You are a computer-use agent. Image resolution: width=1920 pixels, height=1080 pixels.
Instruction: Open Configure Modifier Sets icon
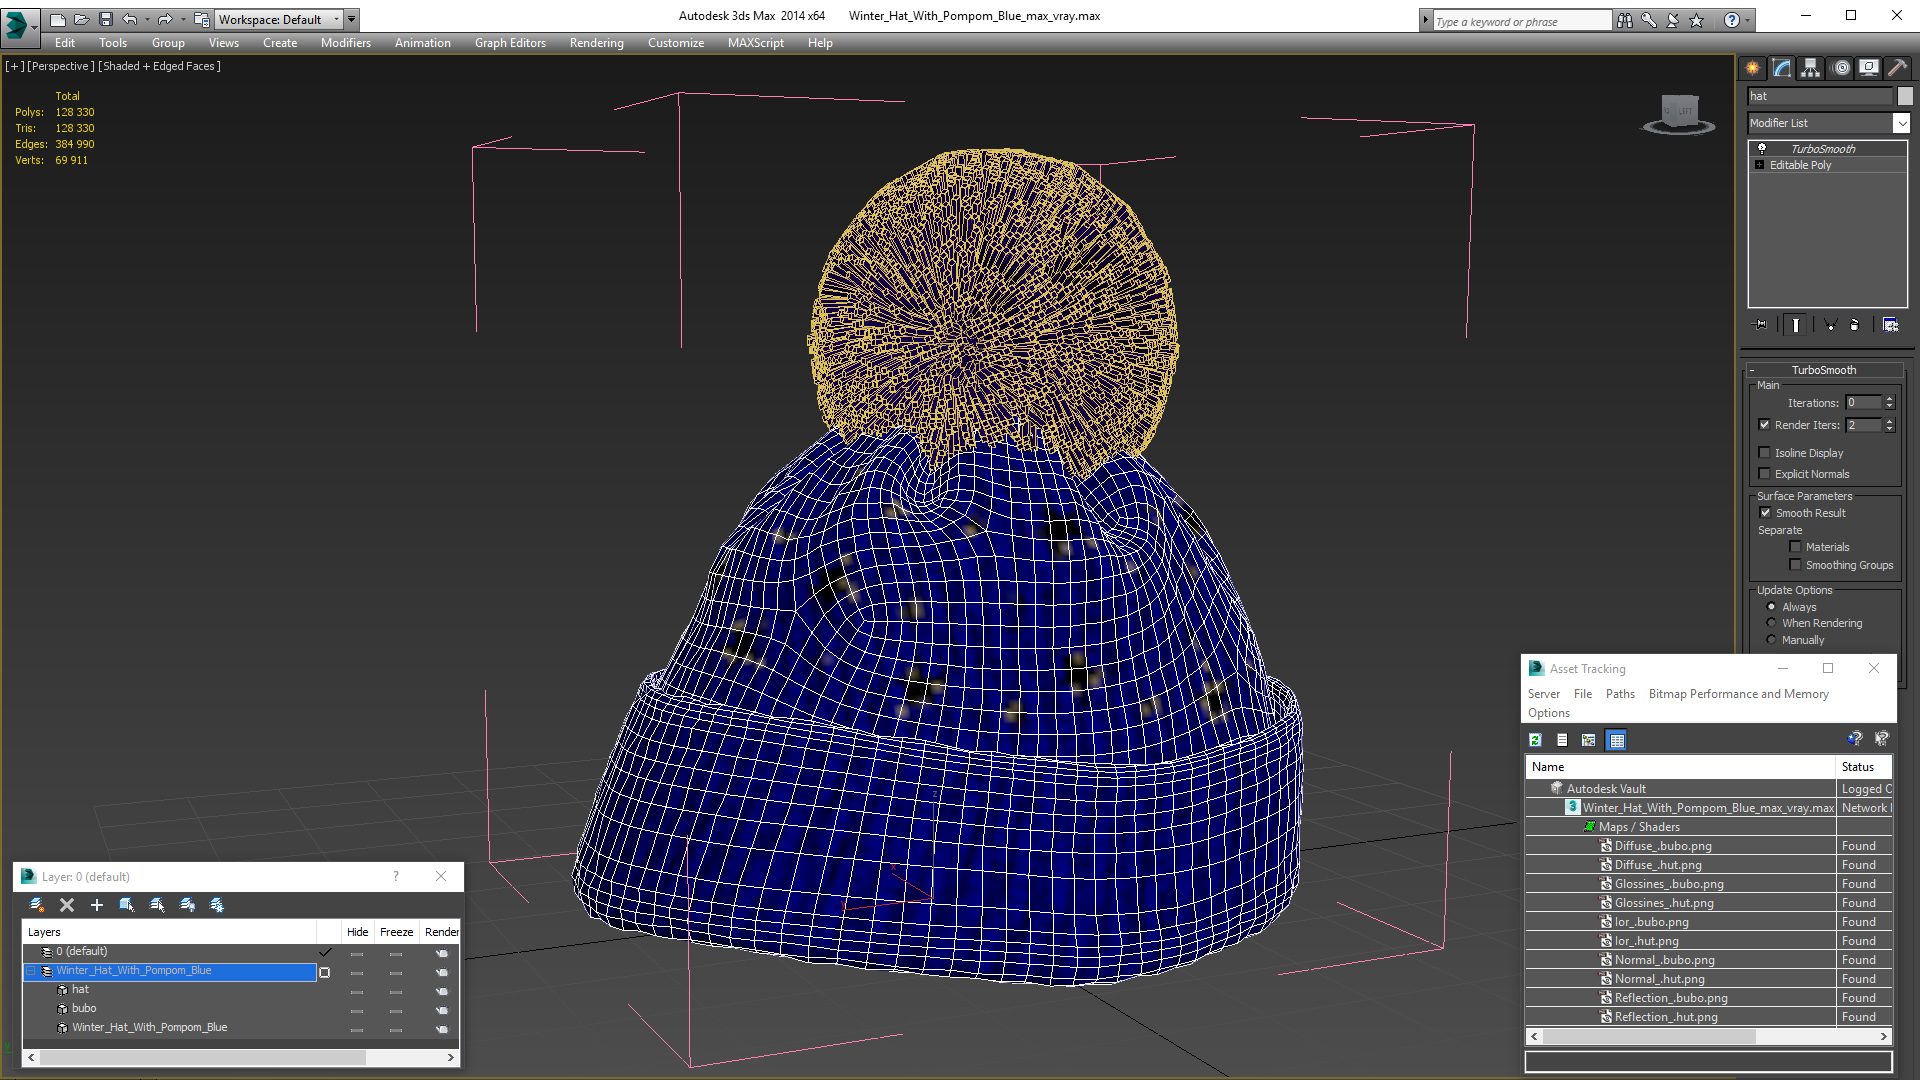tap(1890, 325)
